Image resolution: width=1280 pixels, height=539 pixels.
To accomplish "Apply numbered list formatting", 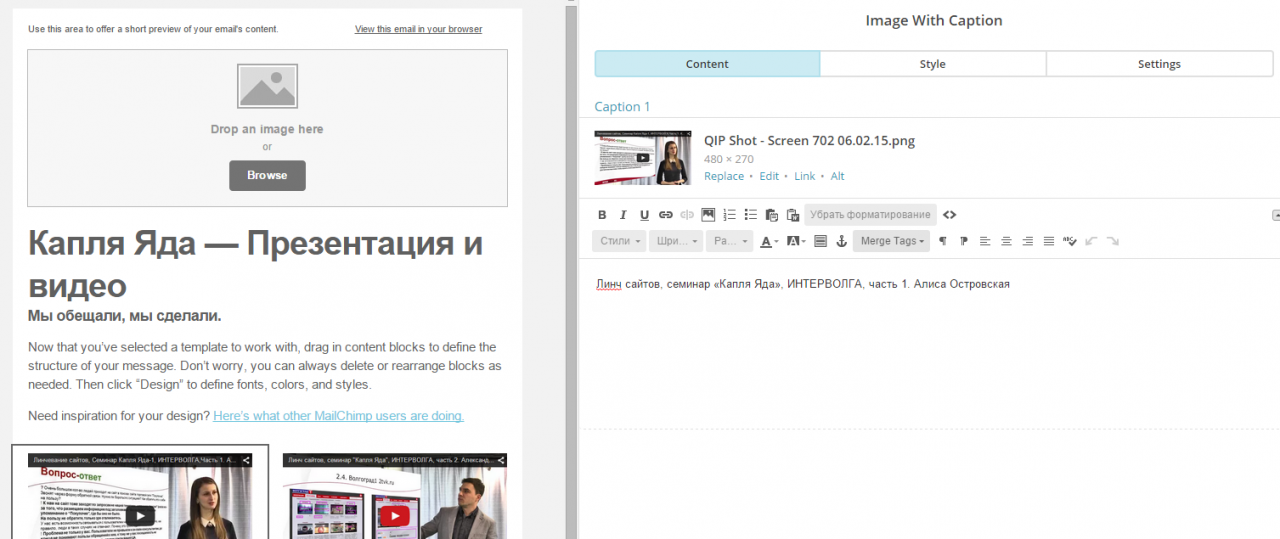I will coord(730,215).
